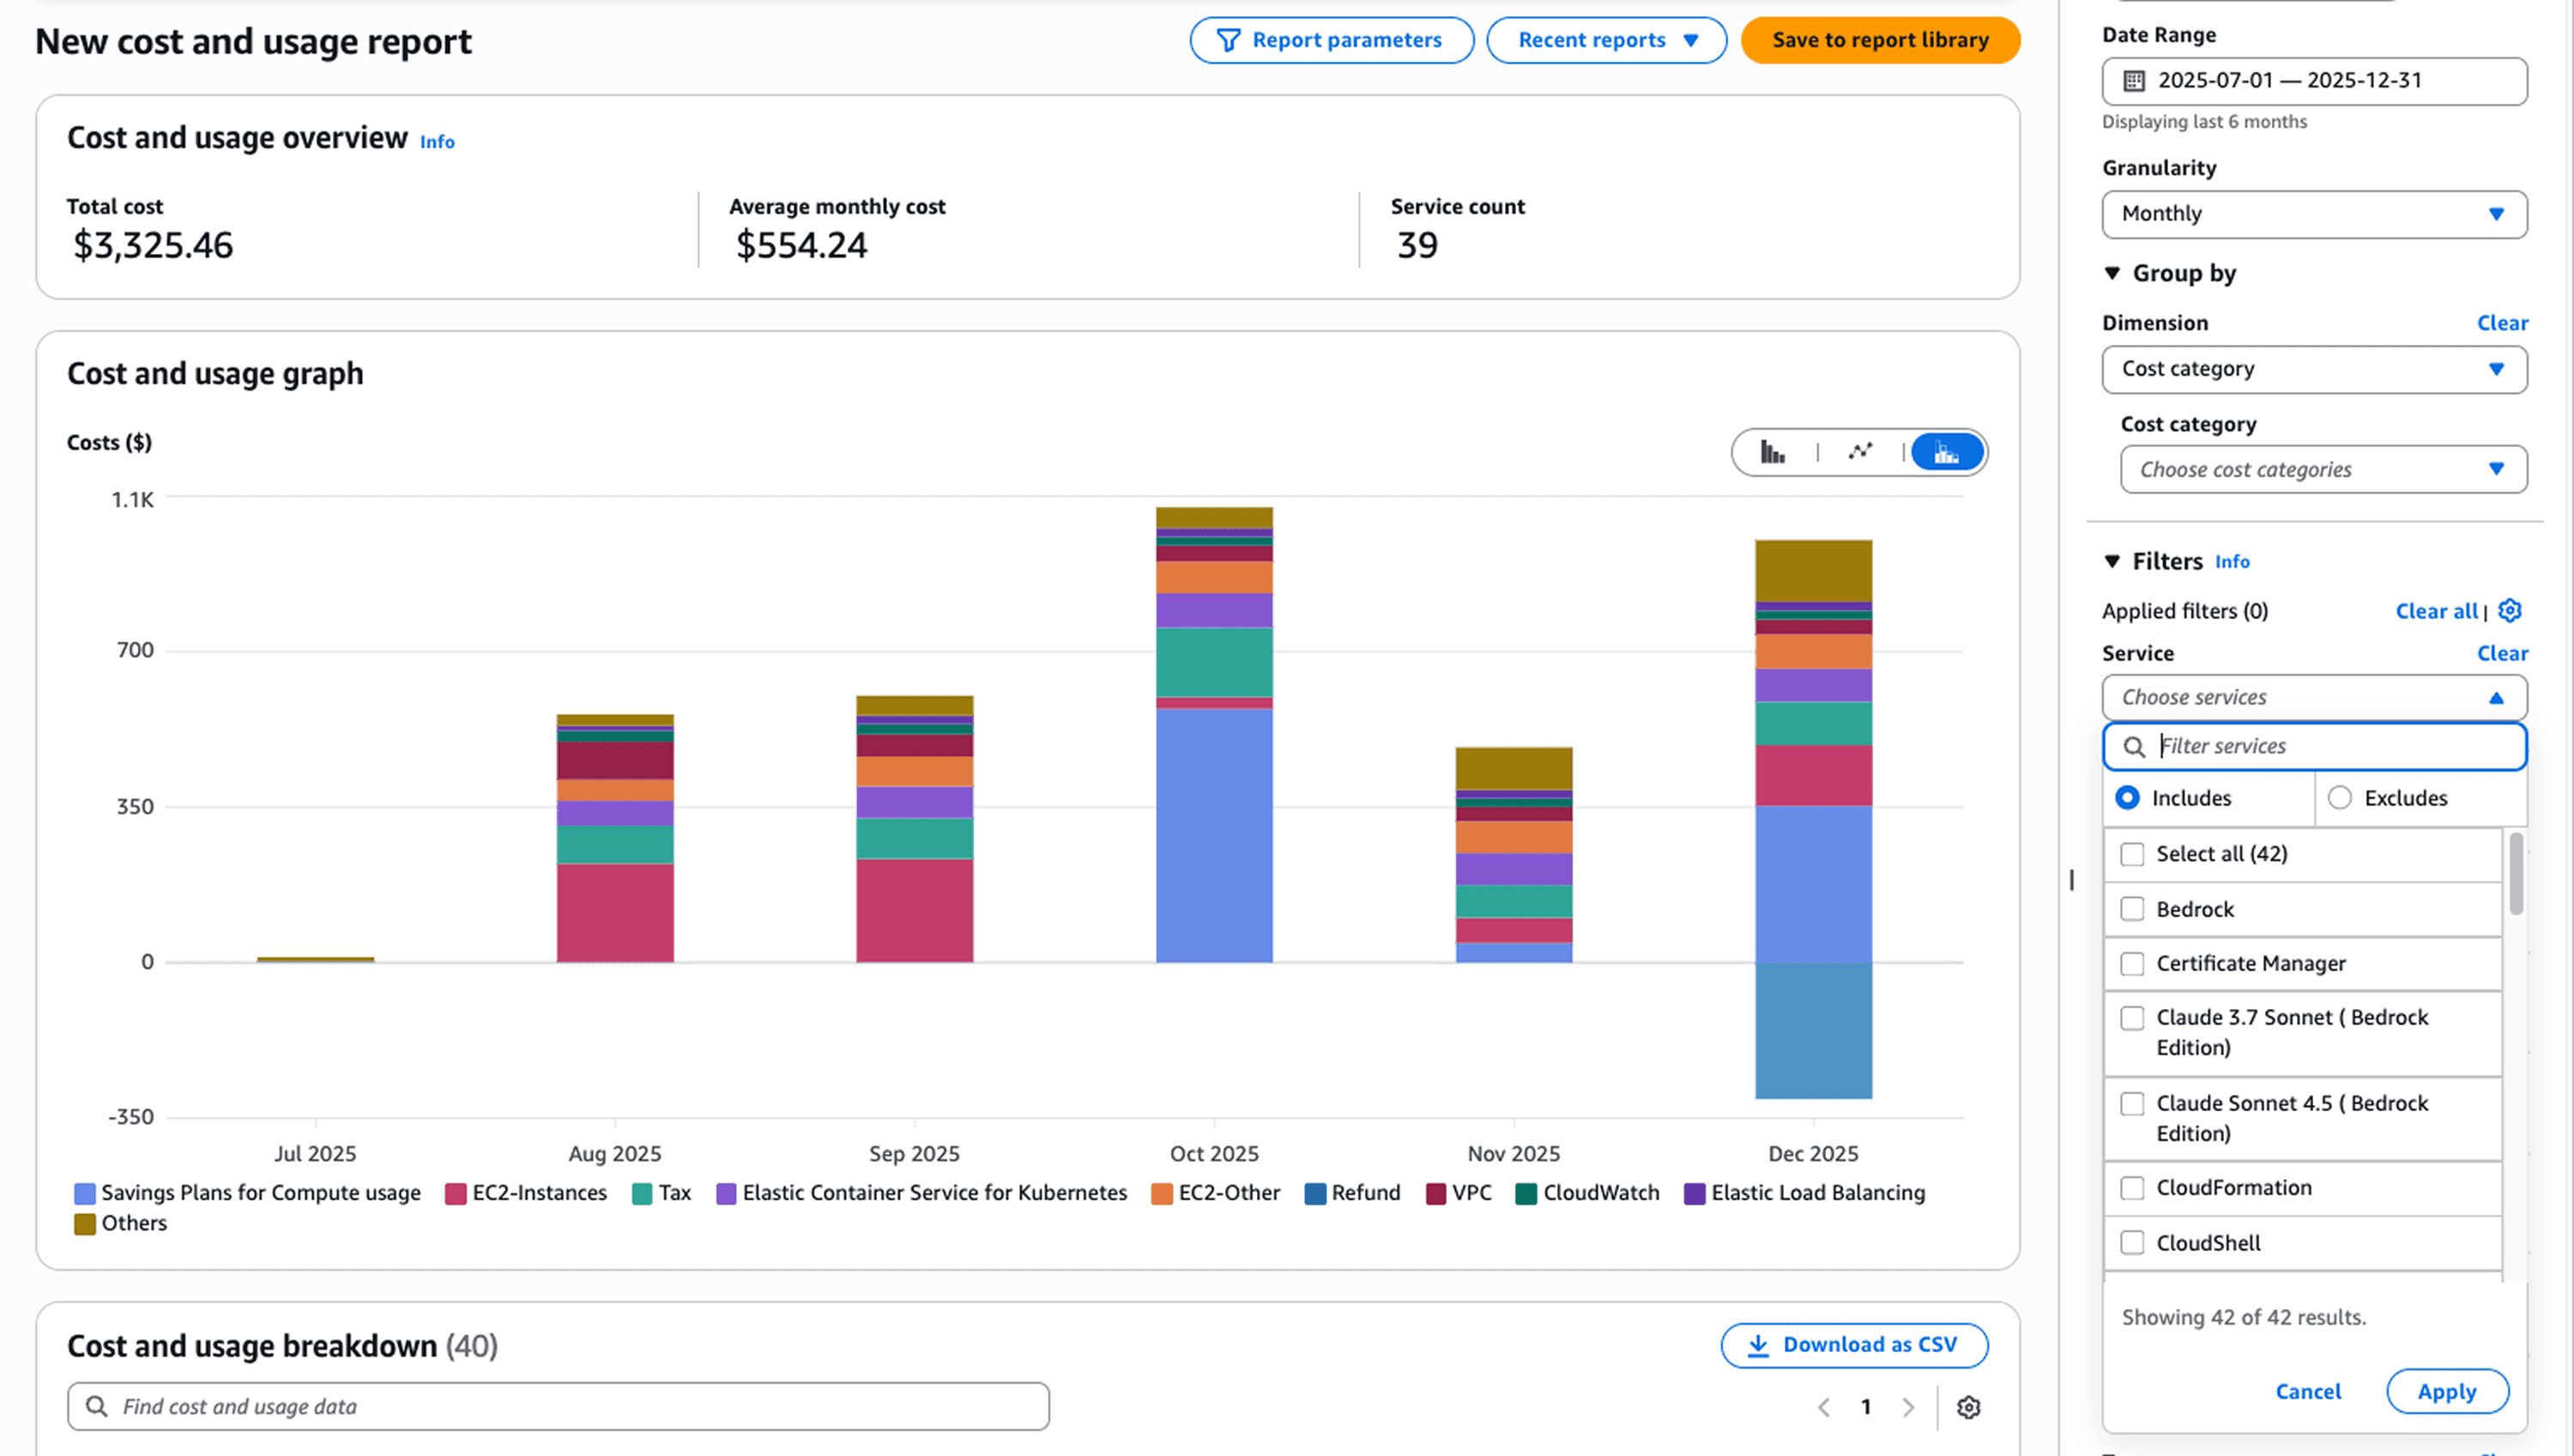Switch to bar chart view icon
Viewport: 2574px width, 1456px height.
click(1772, 453)
